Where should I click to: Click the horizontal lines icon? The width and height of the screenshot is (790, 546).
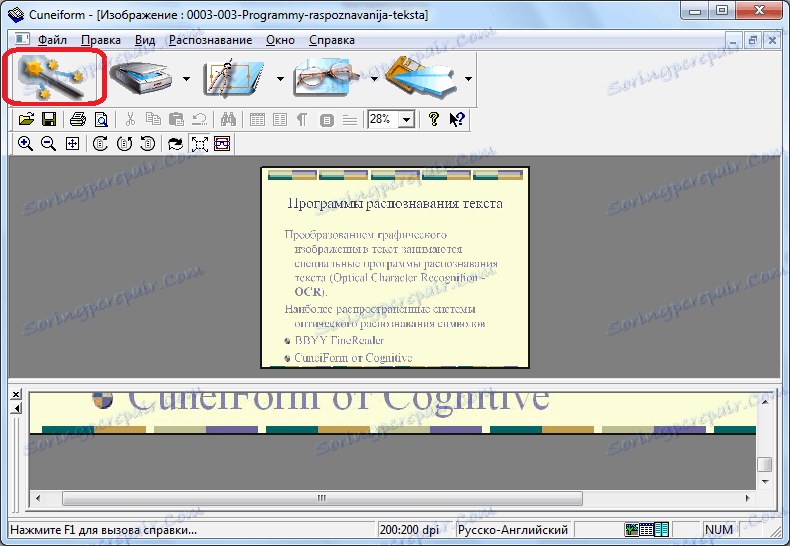coord(350,120)
